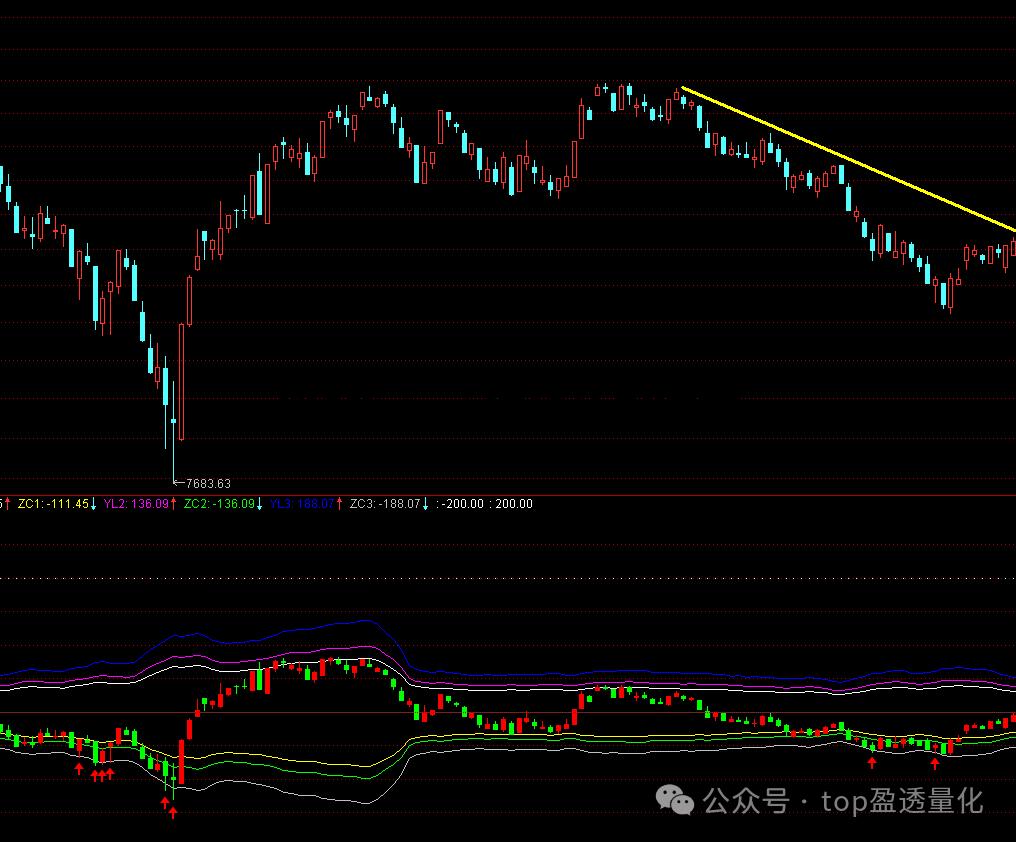Click the 7683.63 low price label
This screenshot has height=842, width=1016.
tap(207, 484)
